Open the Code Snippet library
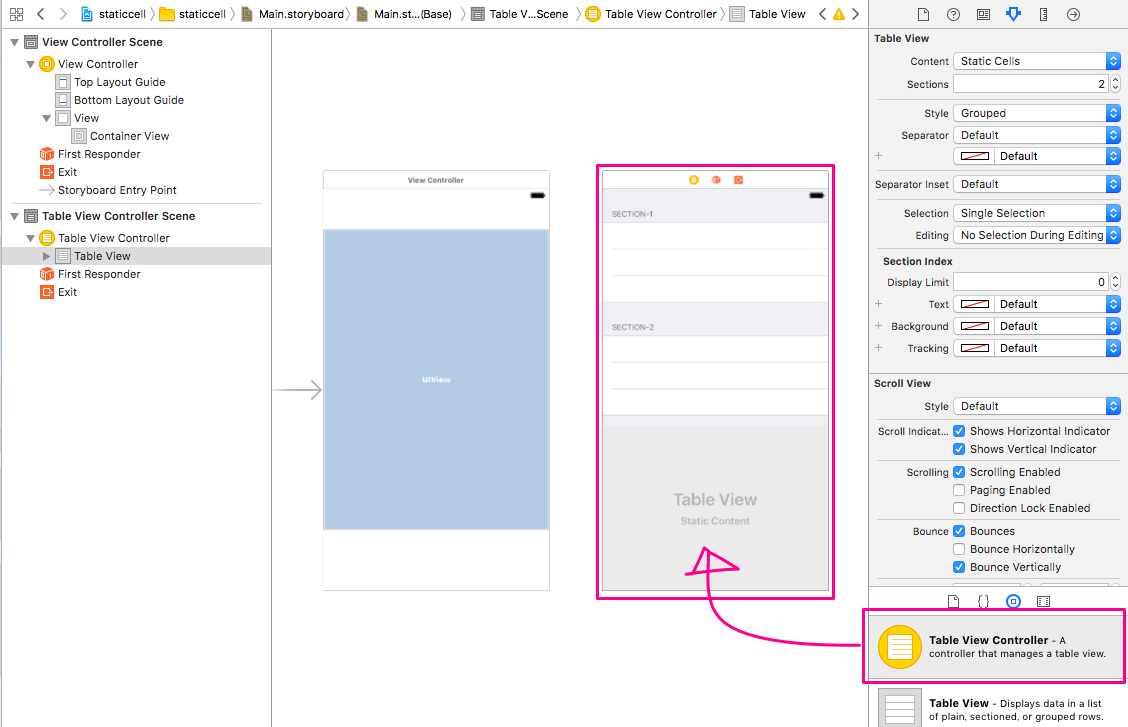This screenshot has width=1128, height=727. [983, 601]
